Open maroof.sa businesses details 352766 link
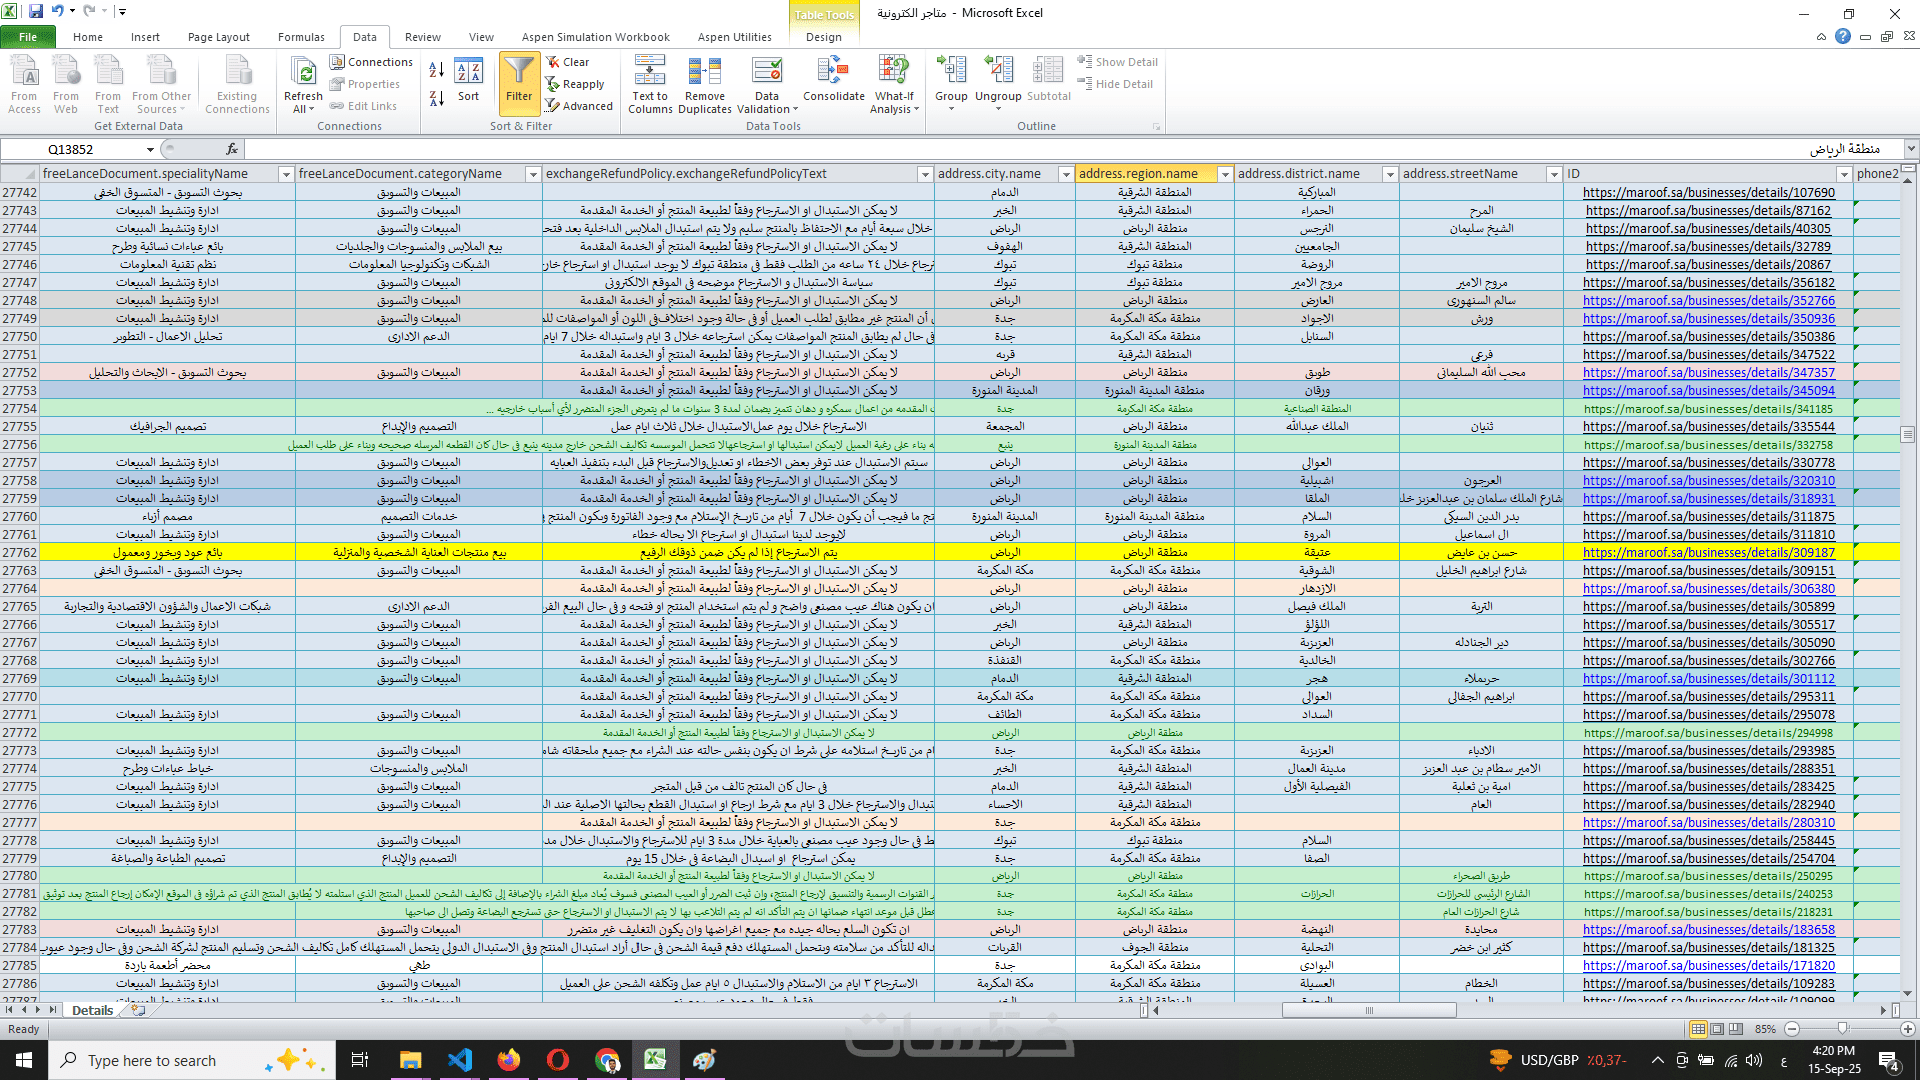This screenshot has height=1080, width=1920. [x=1708, y=301]
